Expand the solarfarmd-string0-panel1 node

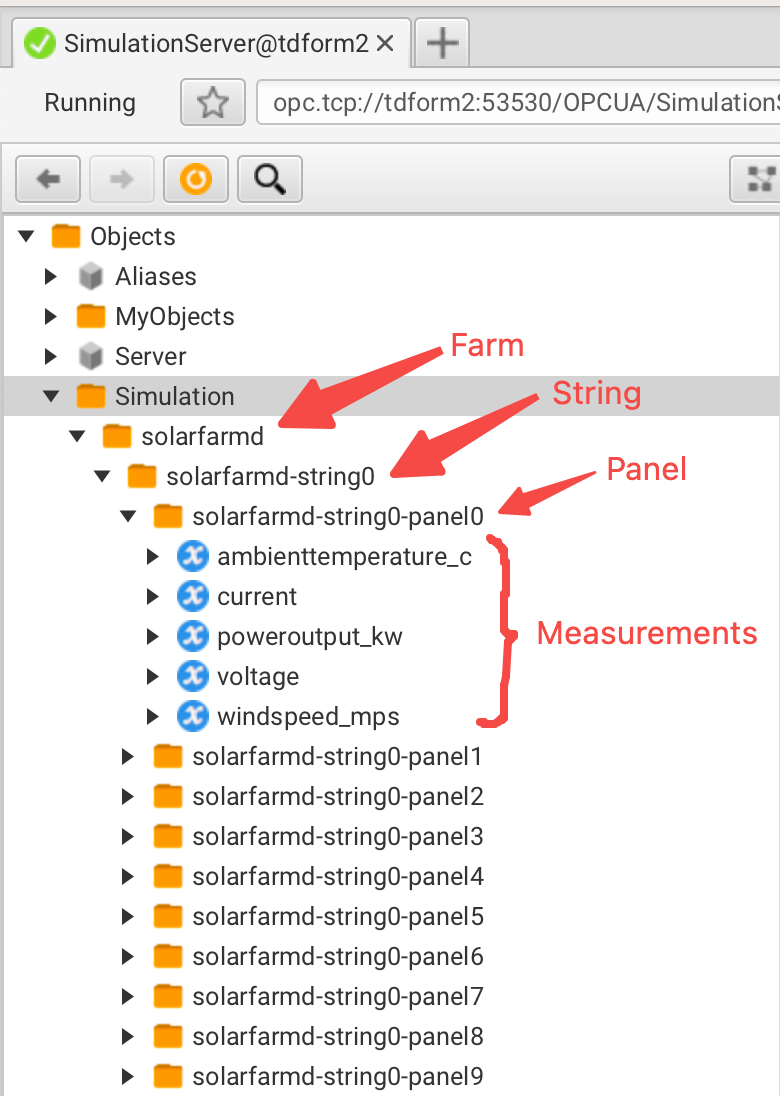pos(128,757)
